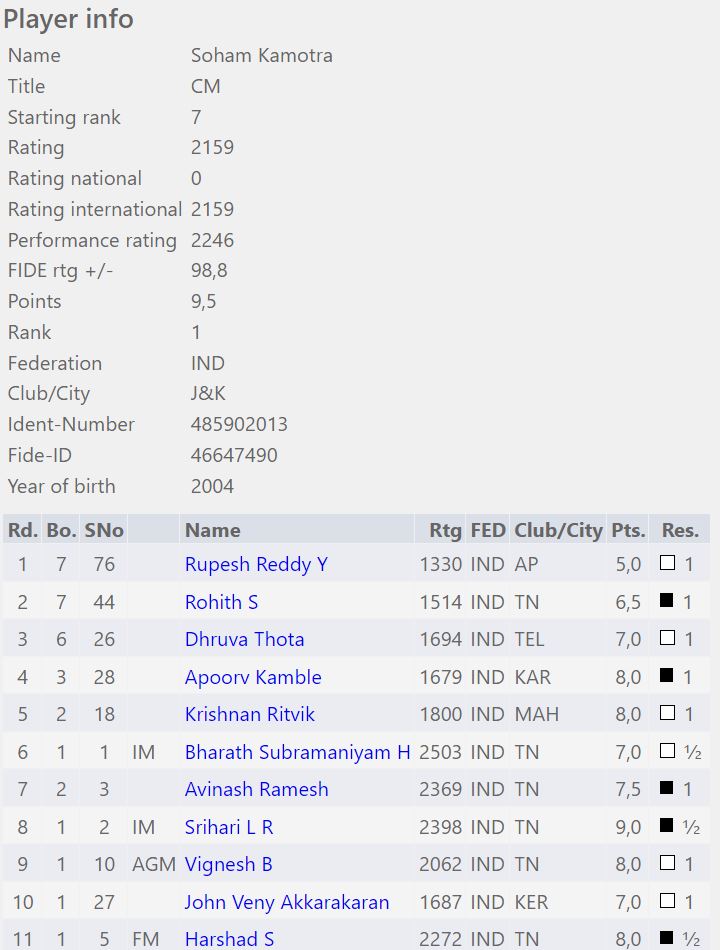This screenshot has height=950, width=720.
Task: Click Bharath Subramaniyam H's name link
Action: pos(297,752)
